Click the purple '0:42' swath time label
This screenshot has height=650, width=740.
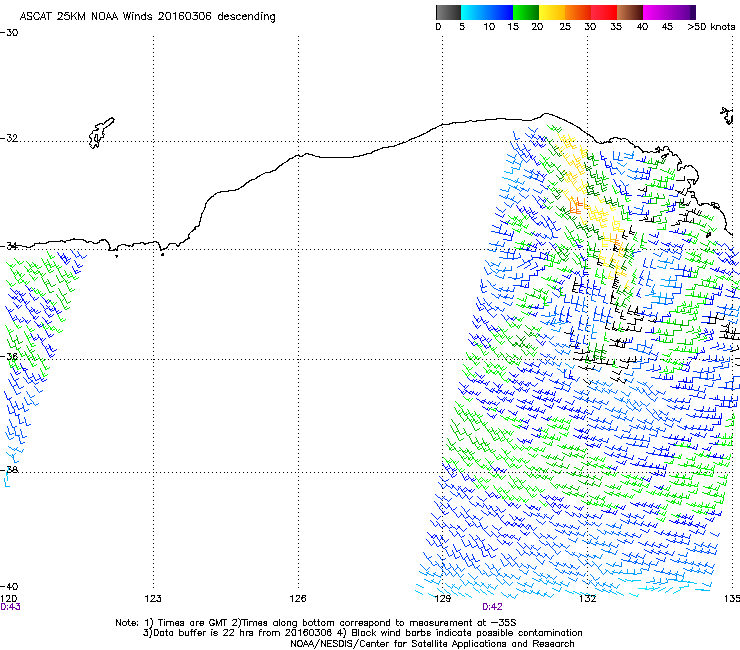pyautogui.click(x=492, y=607)
